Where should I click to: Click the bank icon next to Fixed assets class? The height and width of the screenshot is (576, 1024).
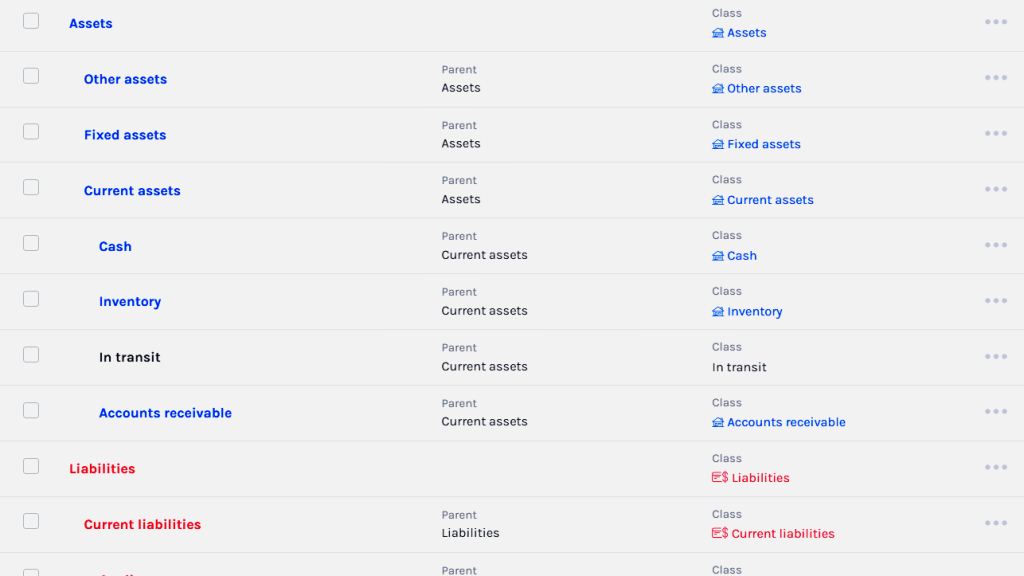click(x=717, y=144)
